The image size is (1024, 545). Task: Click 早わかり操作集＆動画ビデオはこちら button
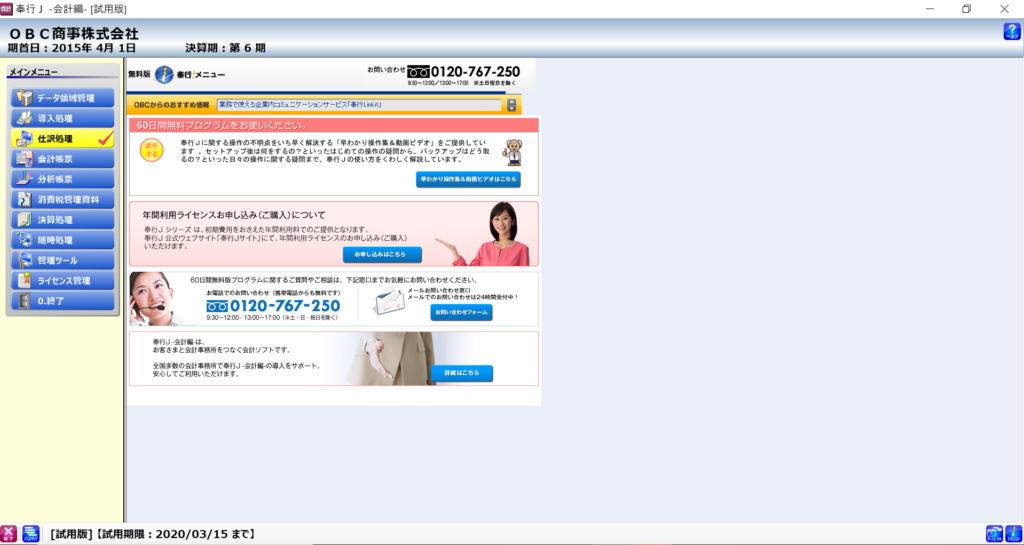(468, 179)
